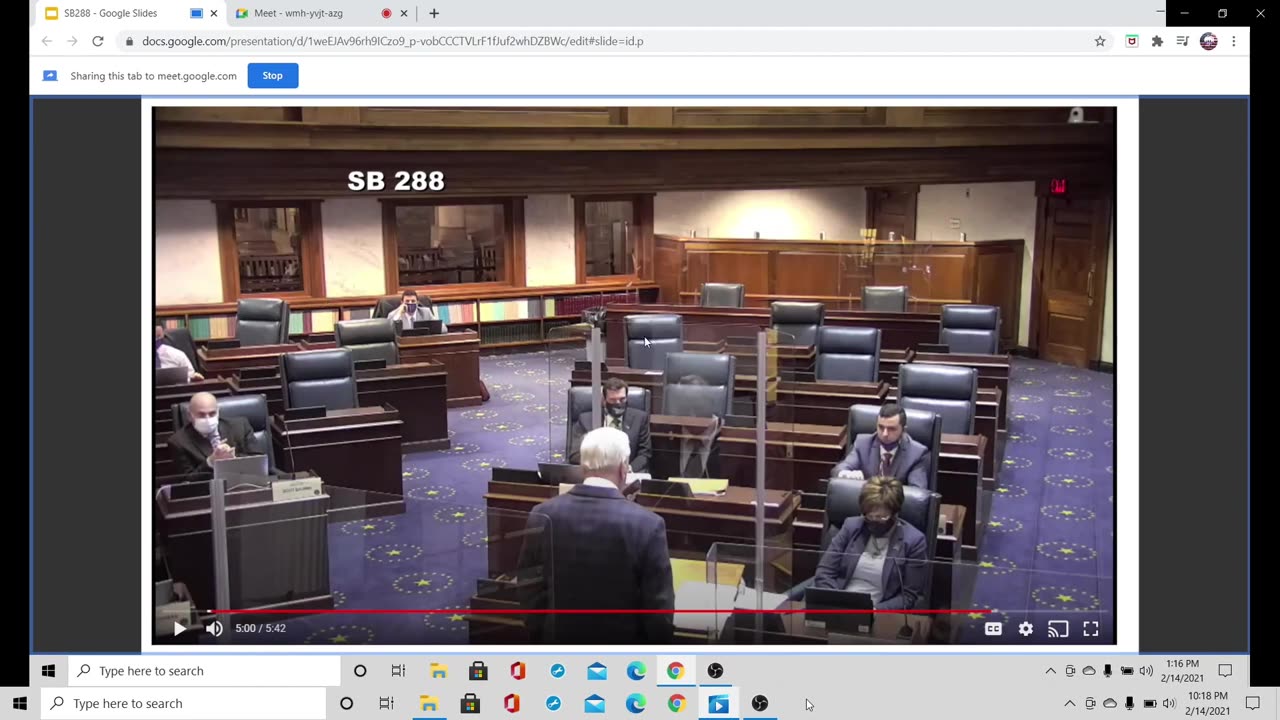Stop sharing this tab to Meet
Screen dimensions: 1280x720
[272, 75]
